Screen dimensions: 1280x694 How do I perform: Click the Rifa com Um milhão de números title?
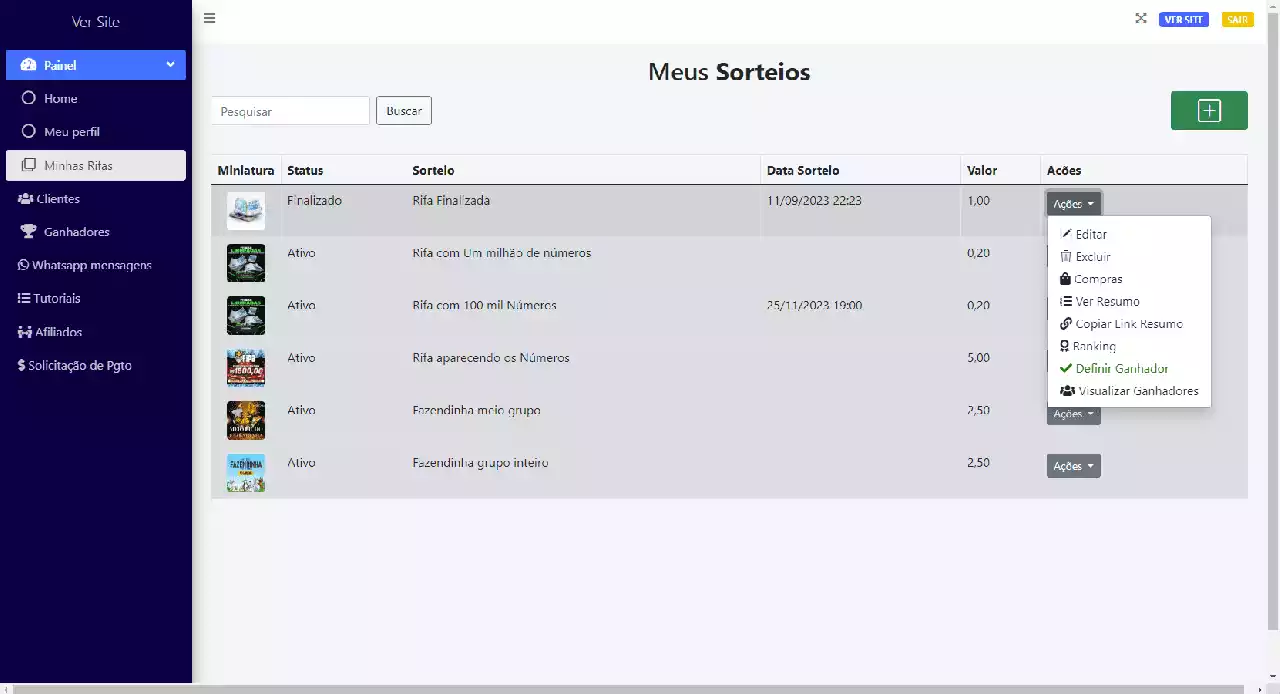coord(501,253)
